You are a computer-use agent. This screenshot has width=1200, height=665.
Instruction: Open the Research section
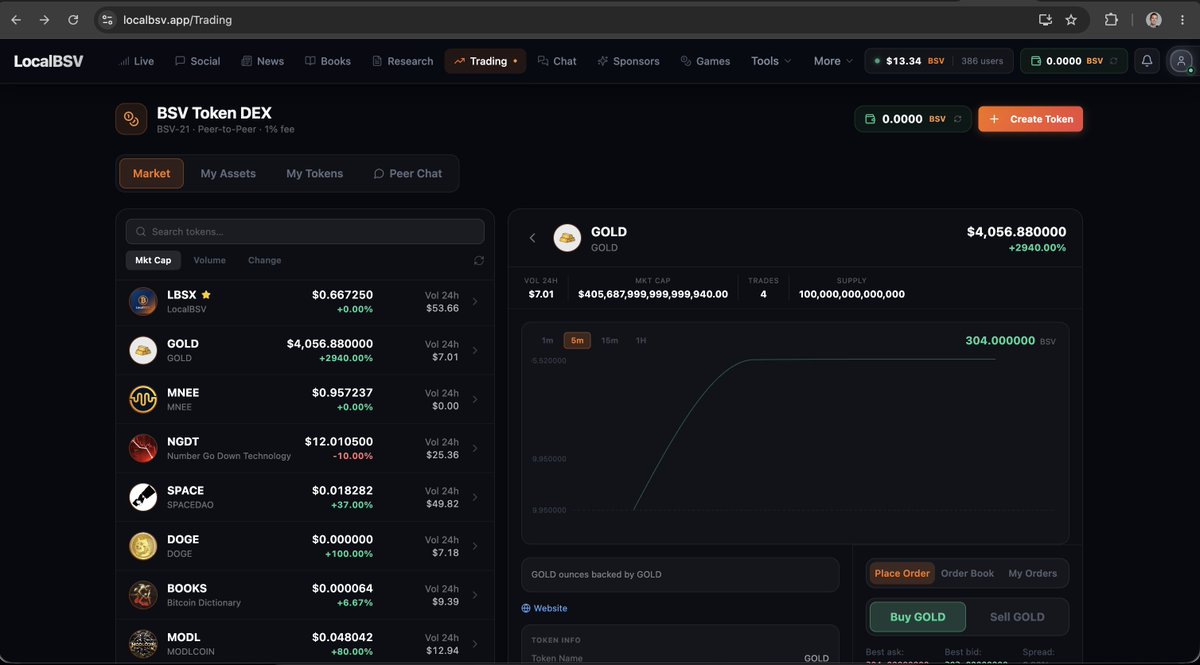(x=402, y=61)
